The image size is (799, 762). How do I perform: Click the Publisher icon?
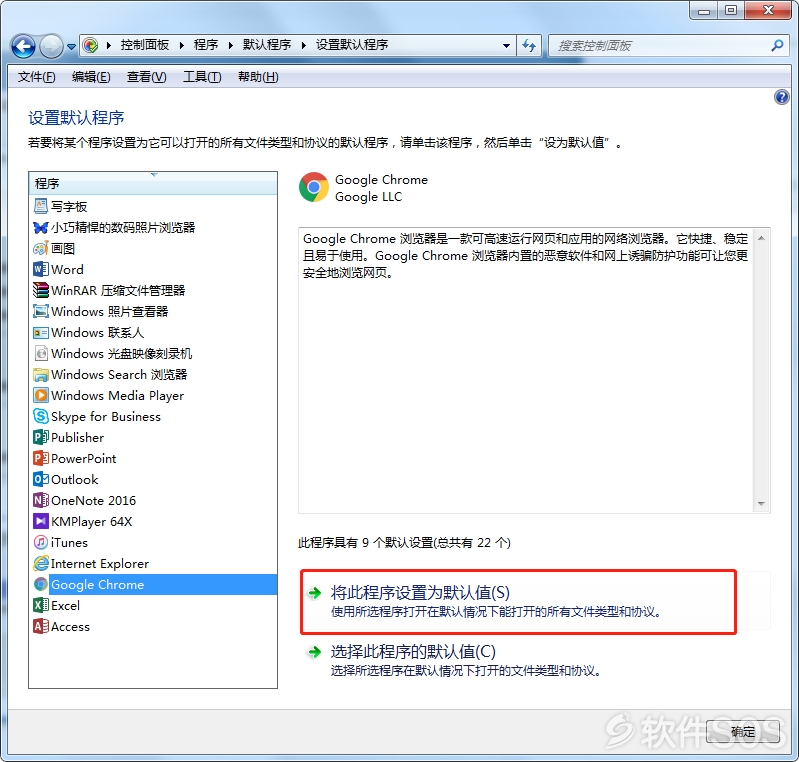[x=41, y=437]
